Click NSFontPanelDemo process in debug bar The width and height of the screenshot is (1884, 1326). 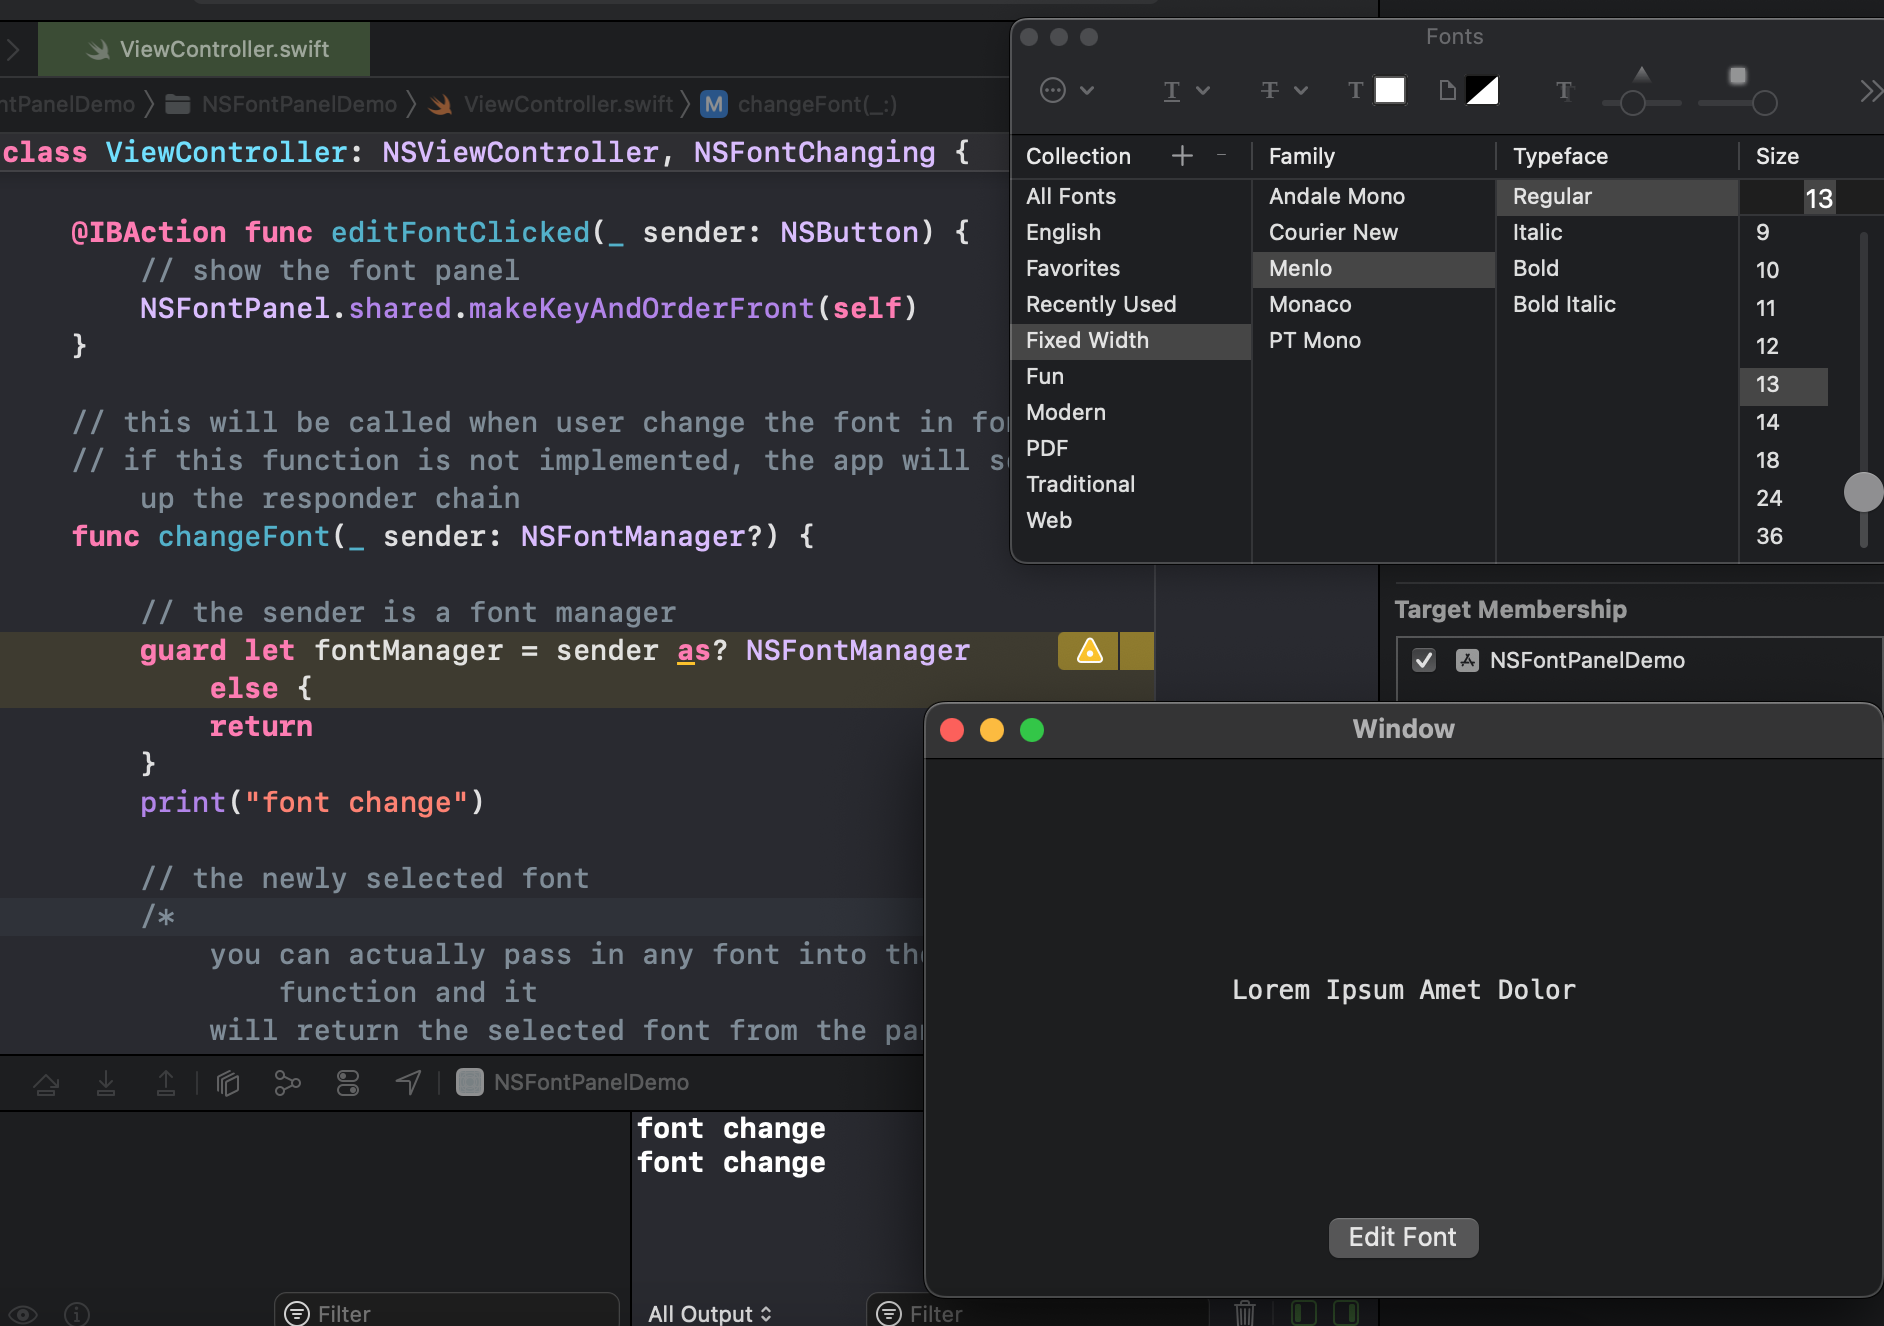point(573,1082)
